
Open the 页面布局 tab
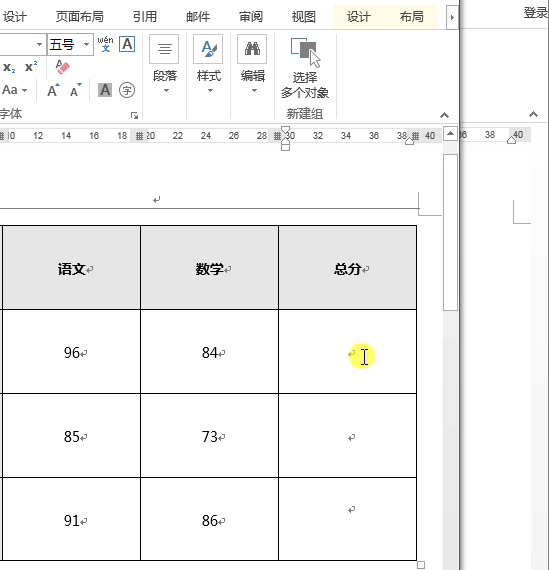[x=80, y=17]
